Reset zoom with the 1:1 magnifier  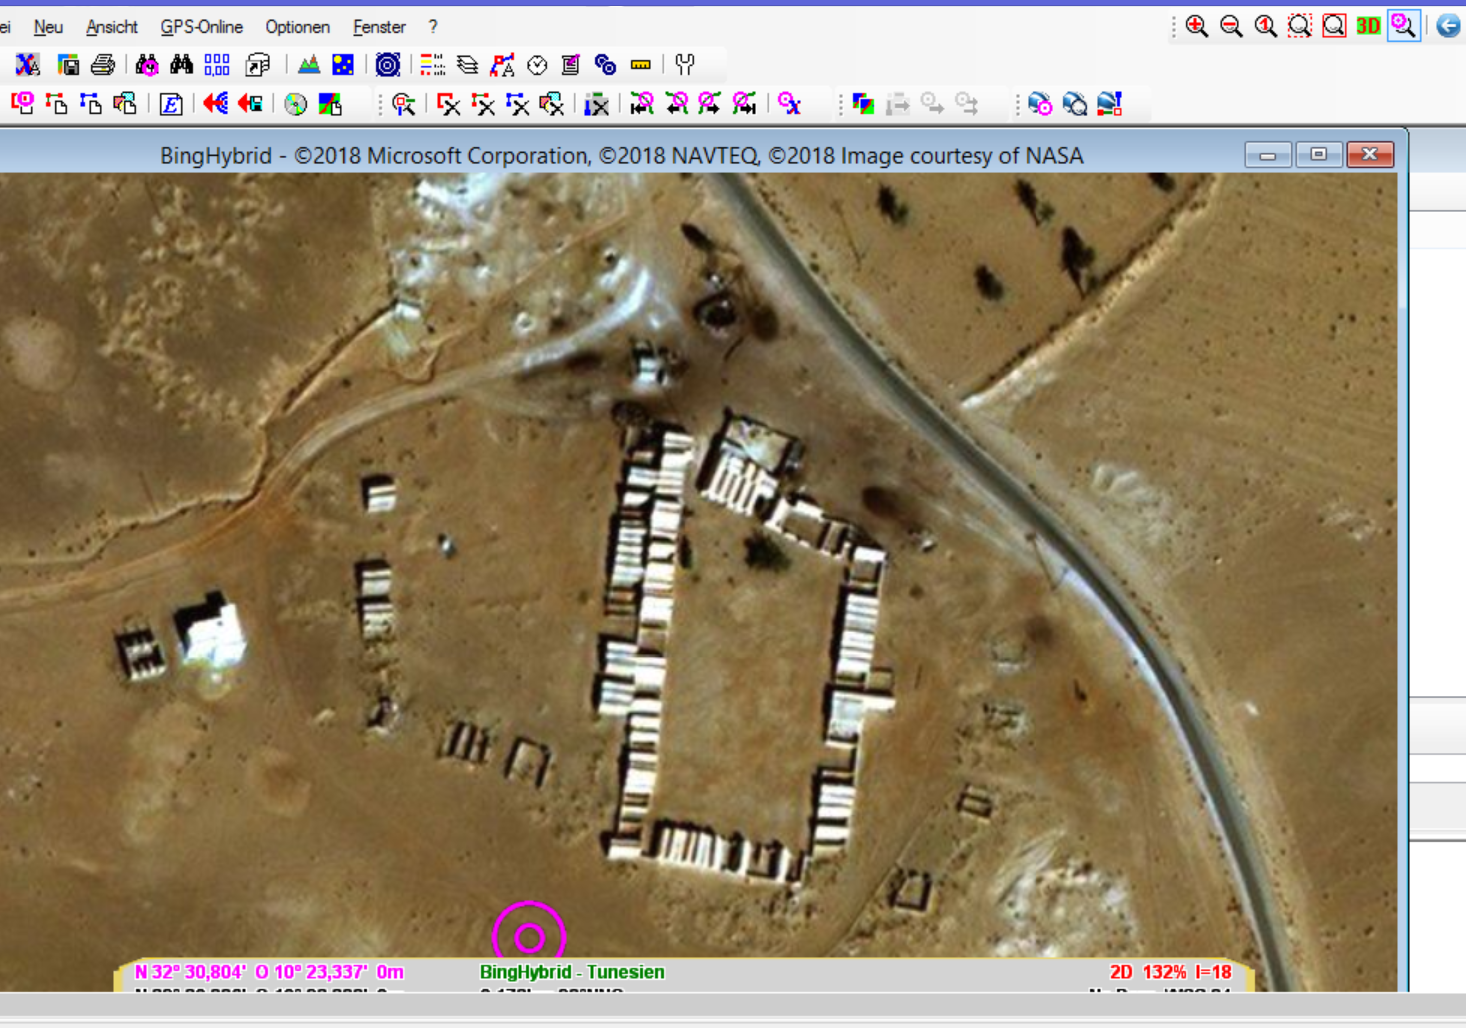coord(1265,27)
